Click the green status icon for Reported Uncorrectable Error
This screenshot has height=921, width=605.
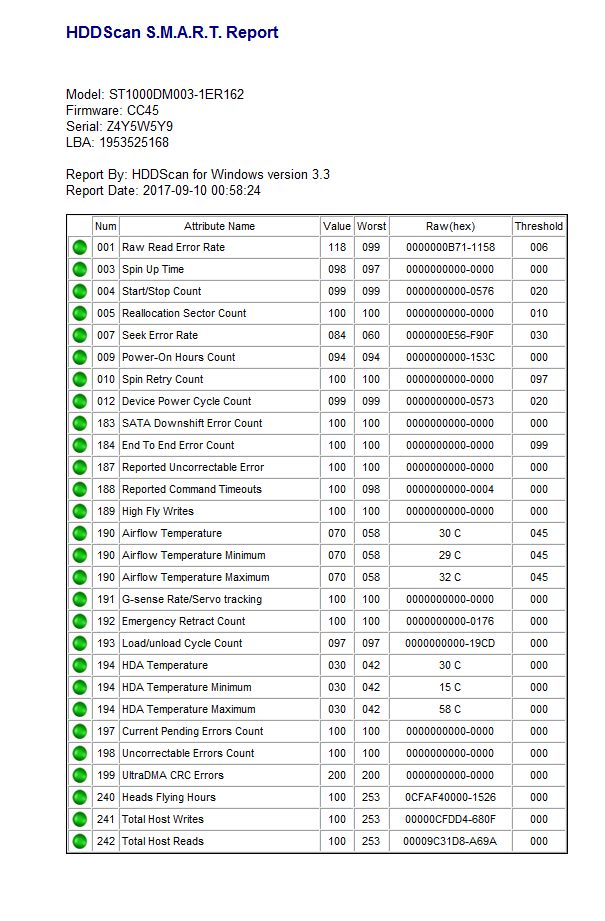coord(80,468)
